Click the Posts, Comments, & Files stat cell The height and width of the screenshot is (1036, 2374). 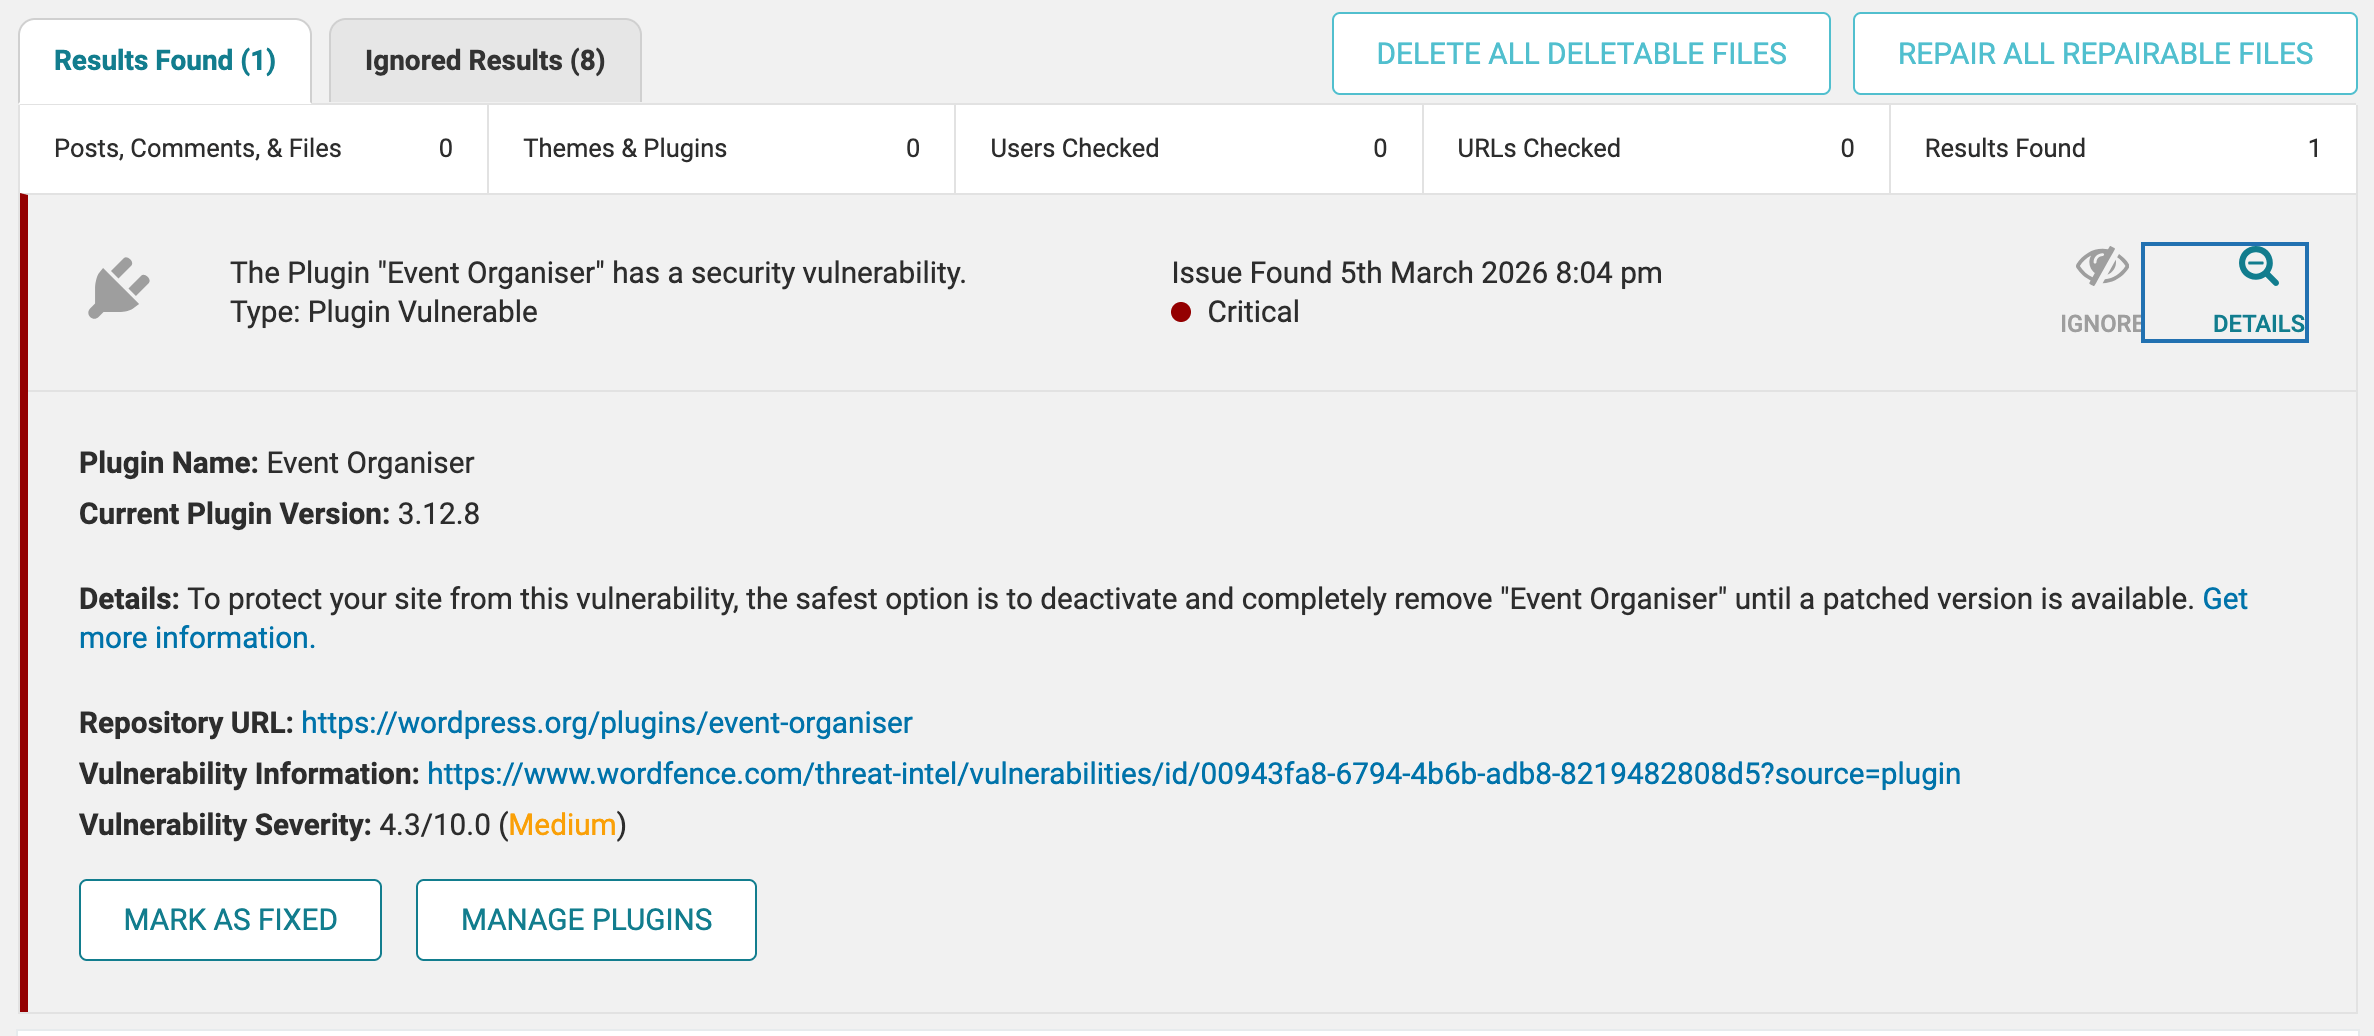(x=253, y=149)
